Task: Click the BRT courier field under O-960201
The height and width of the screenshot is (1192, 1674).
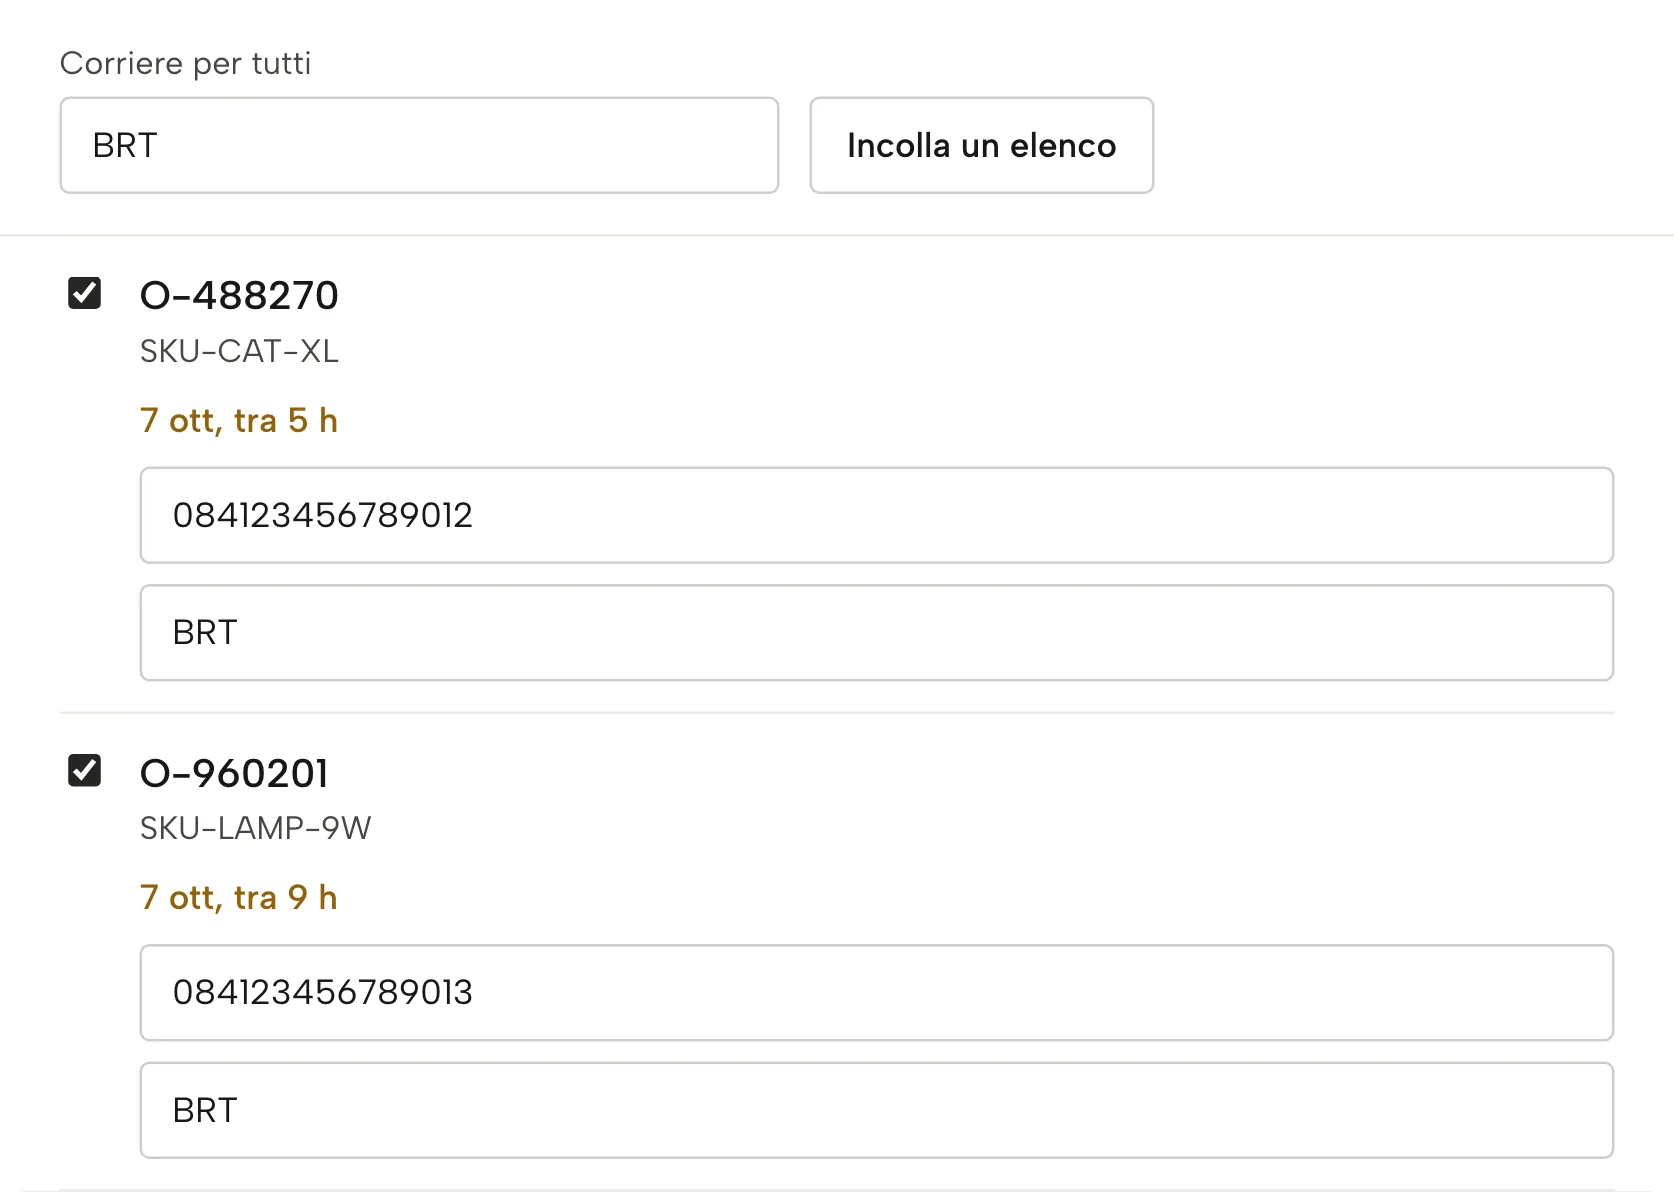Action: (x=876, y=1110)
